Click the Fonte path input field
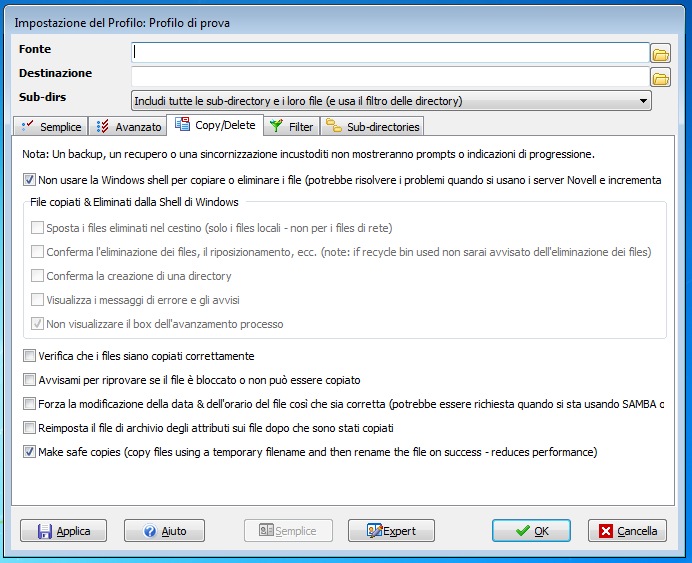Screen dimensions: 692x563 pyautogui.click(x=390, y=53)
